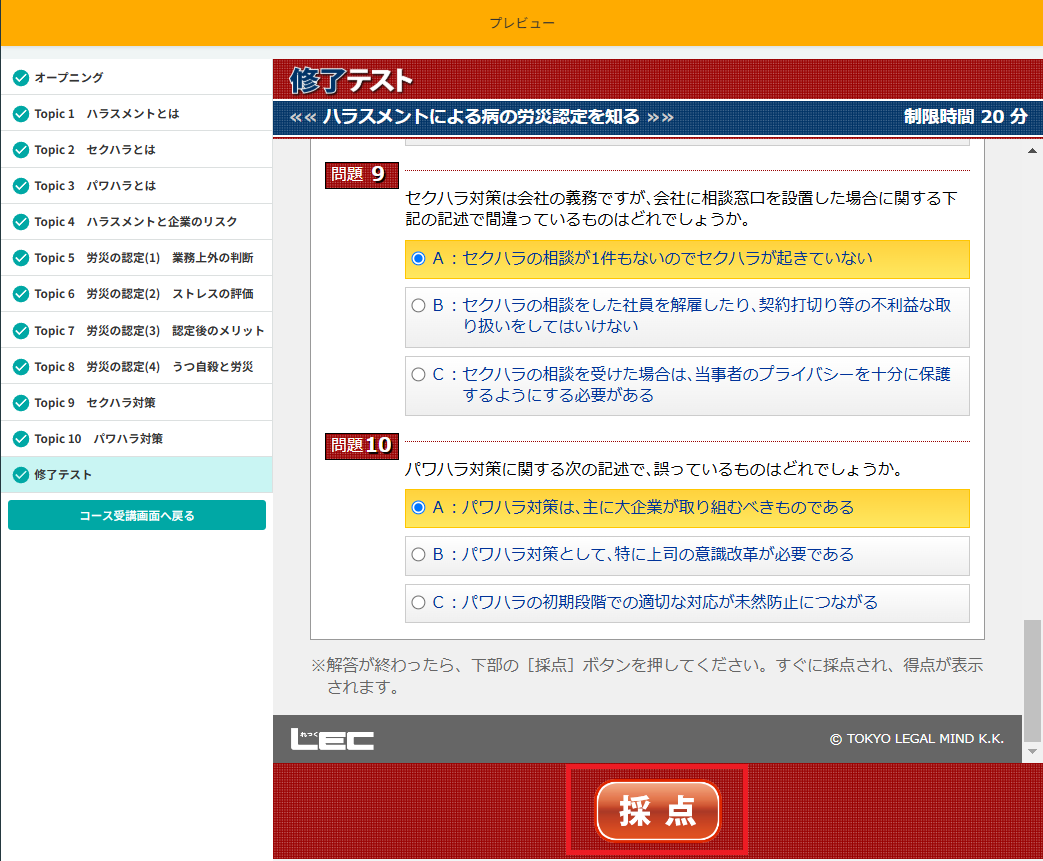Open Topic 6 ストレスの評価
The height and width of the screenshot is (861, 1043).
tap(136, 293)
